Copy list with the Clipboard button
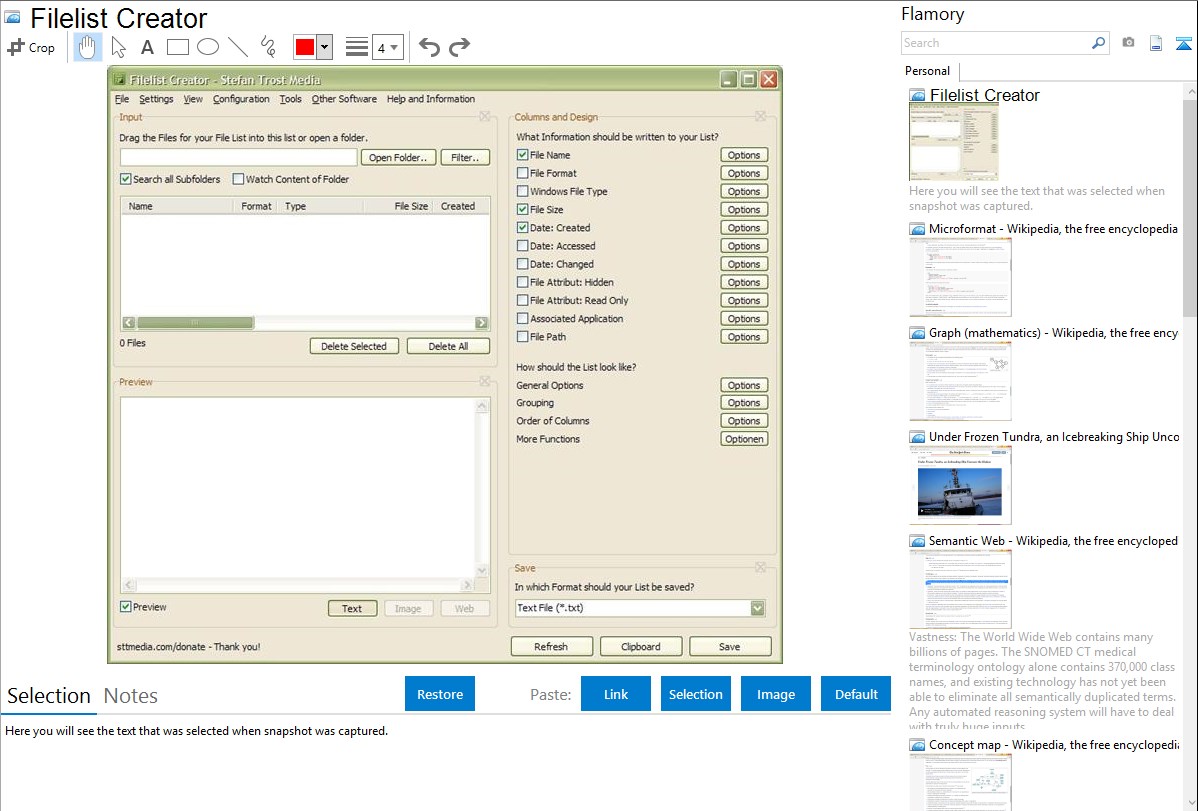The image size is (1198, 811). (640, 647)
